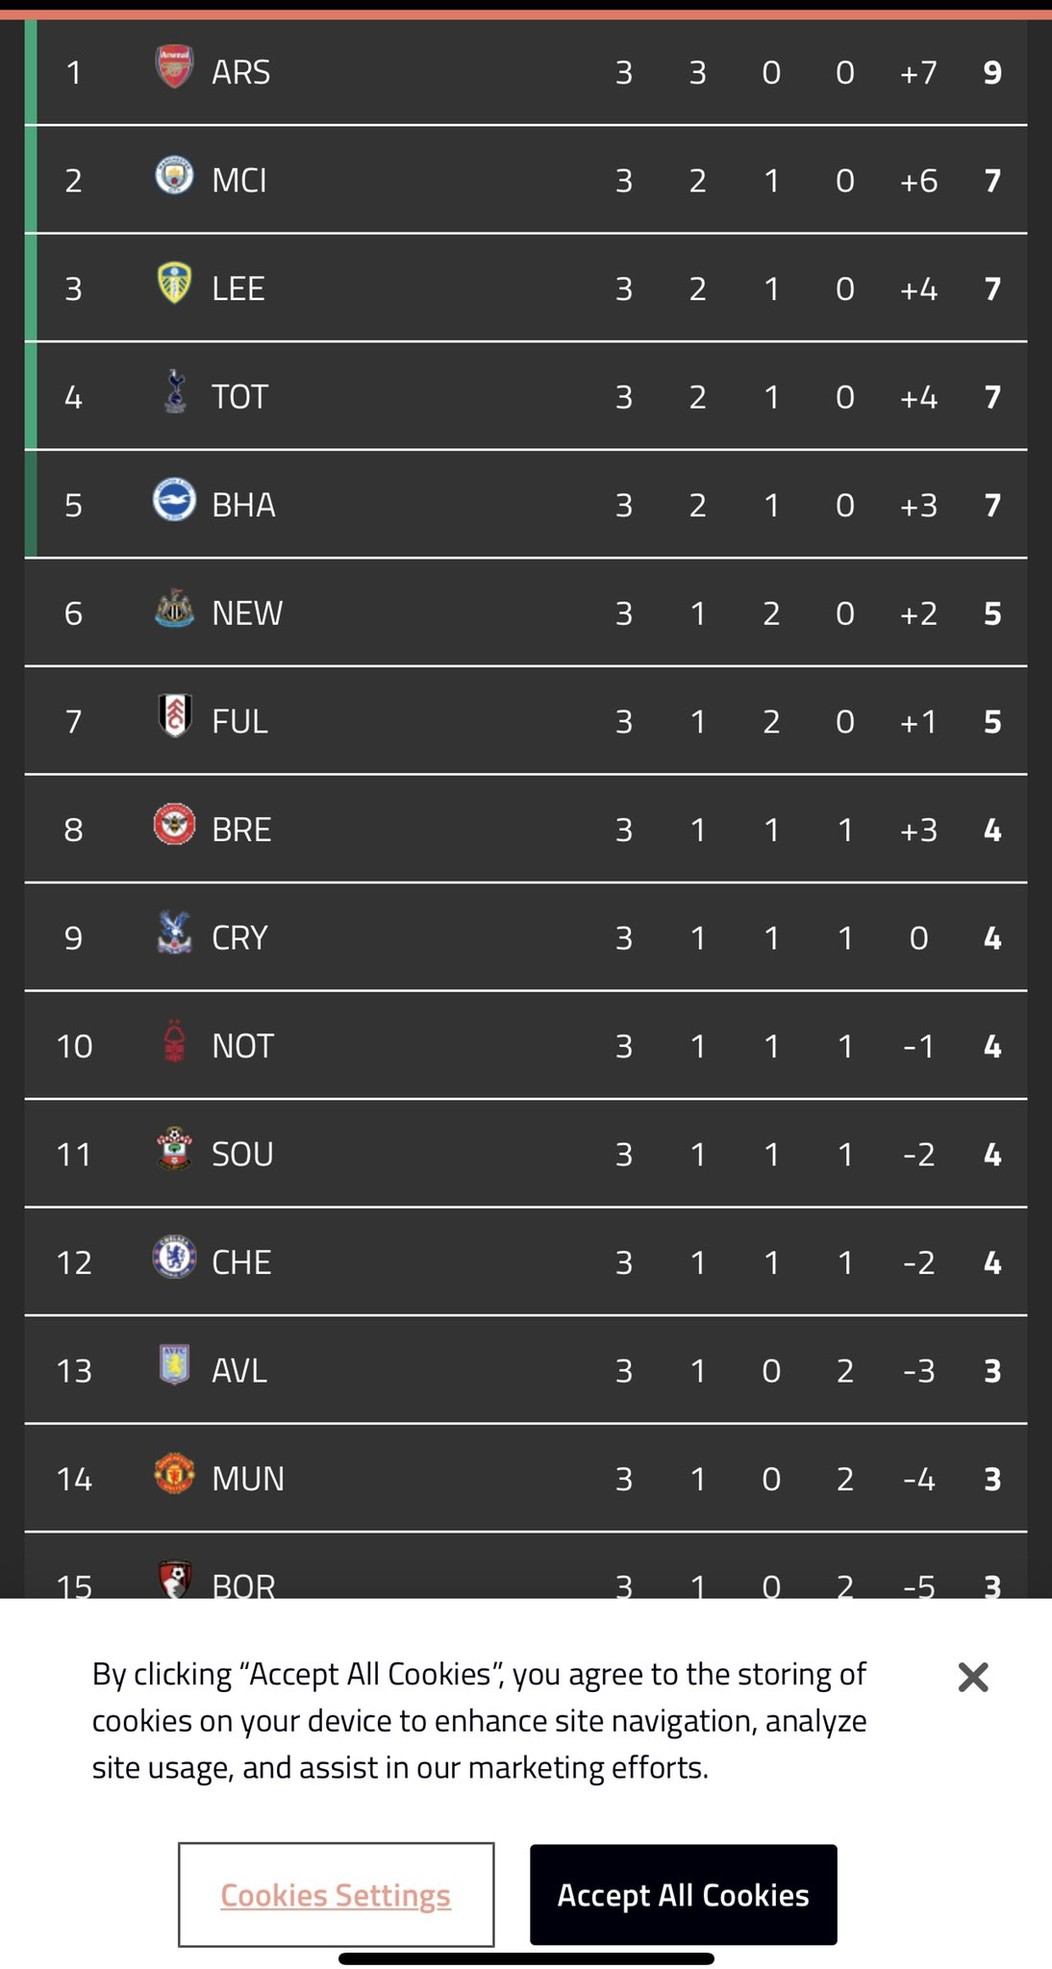Select the AVL team name

239,1371
